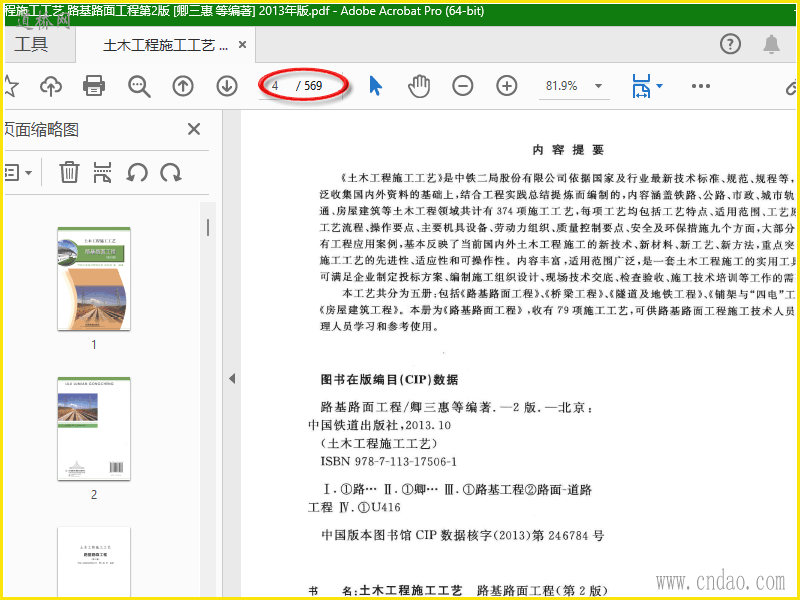Expand the fit page options arrow
The width and height of the screenshot is (800, 600).
tap(659, 86)
